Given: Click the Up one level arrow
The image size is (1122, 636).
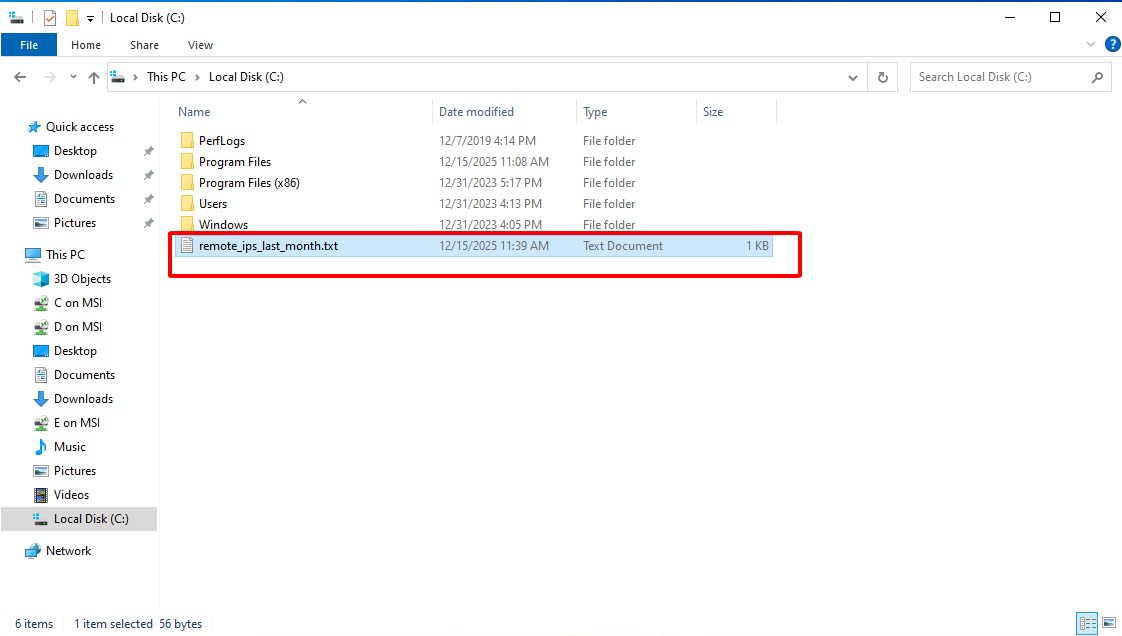Looking at the screenshot, I should coord(94,77).
